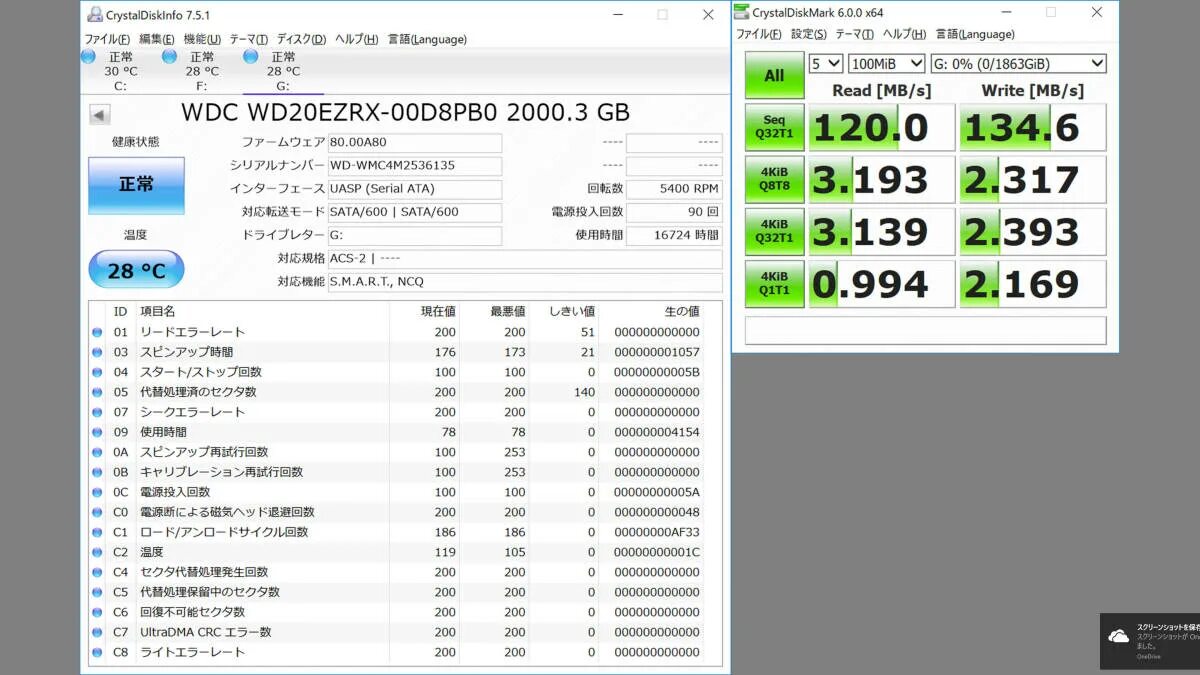Open 設定(S) menu in CrystalDiskMark

[x=809, y=34]
